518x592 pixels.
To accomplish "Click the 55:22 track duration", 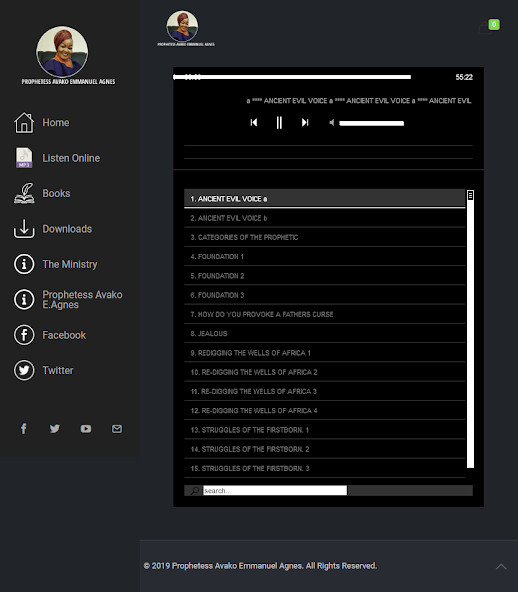I will pos(464,77).
